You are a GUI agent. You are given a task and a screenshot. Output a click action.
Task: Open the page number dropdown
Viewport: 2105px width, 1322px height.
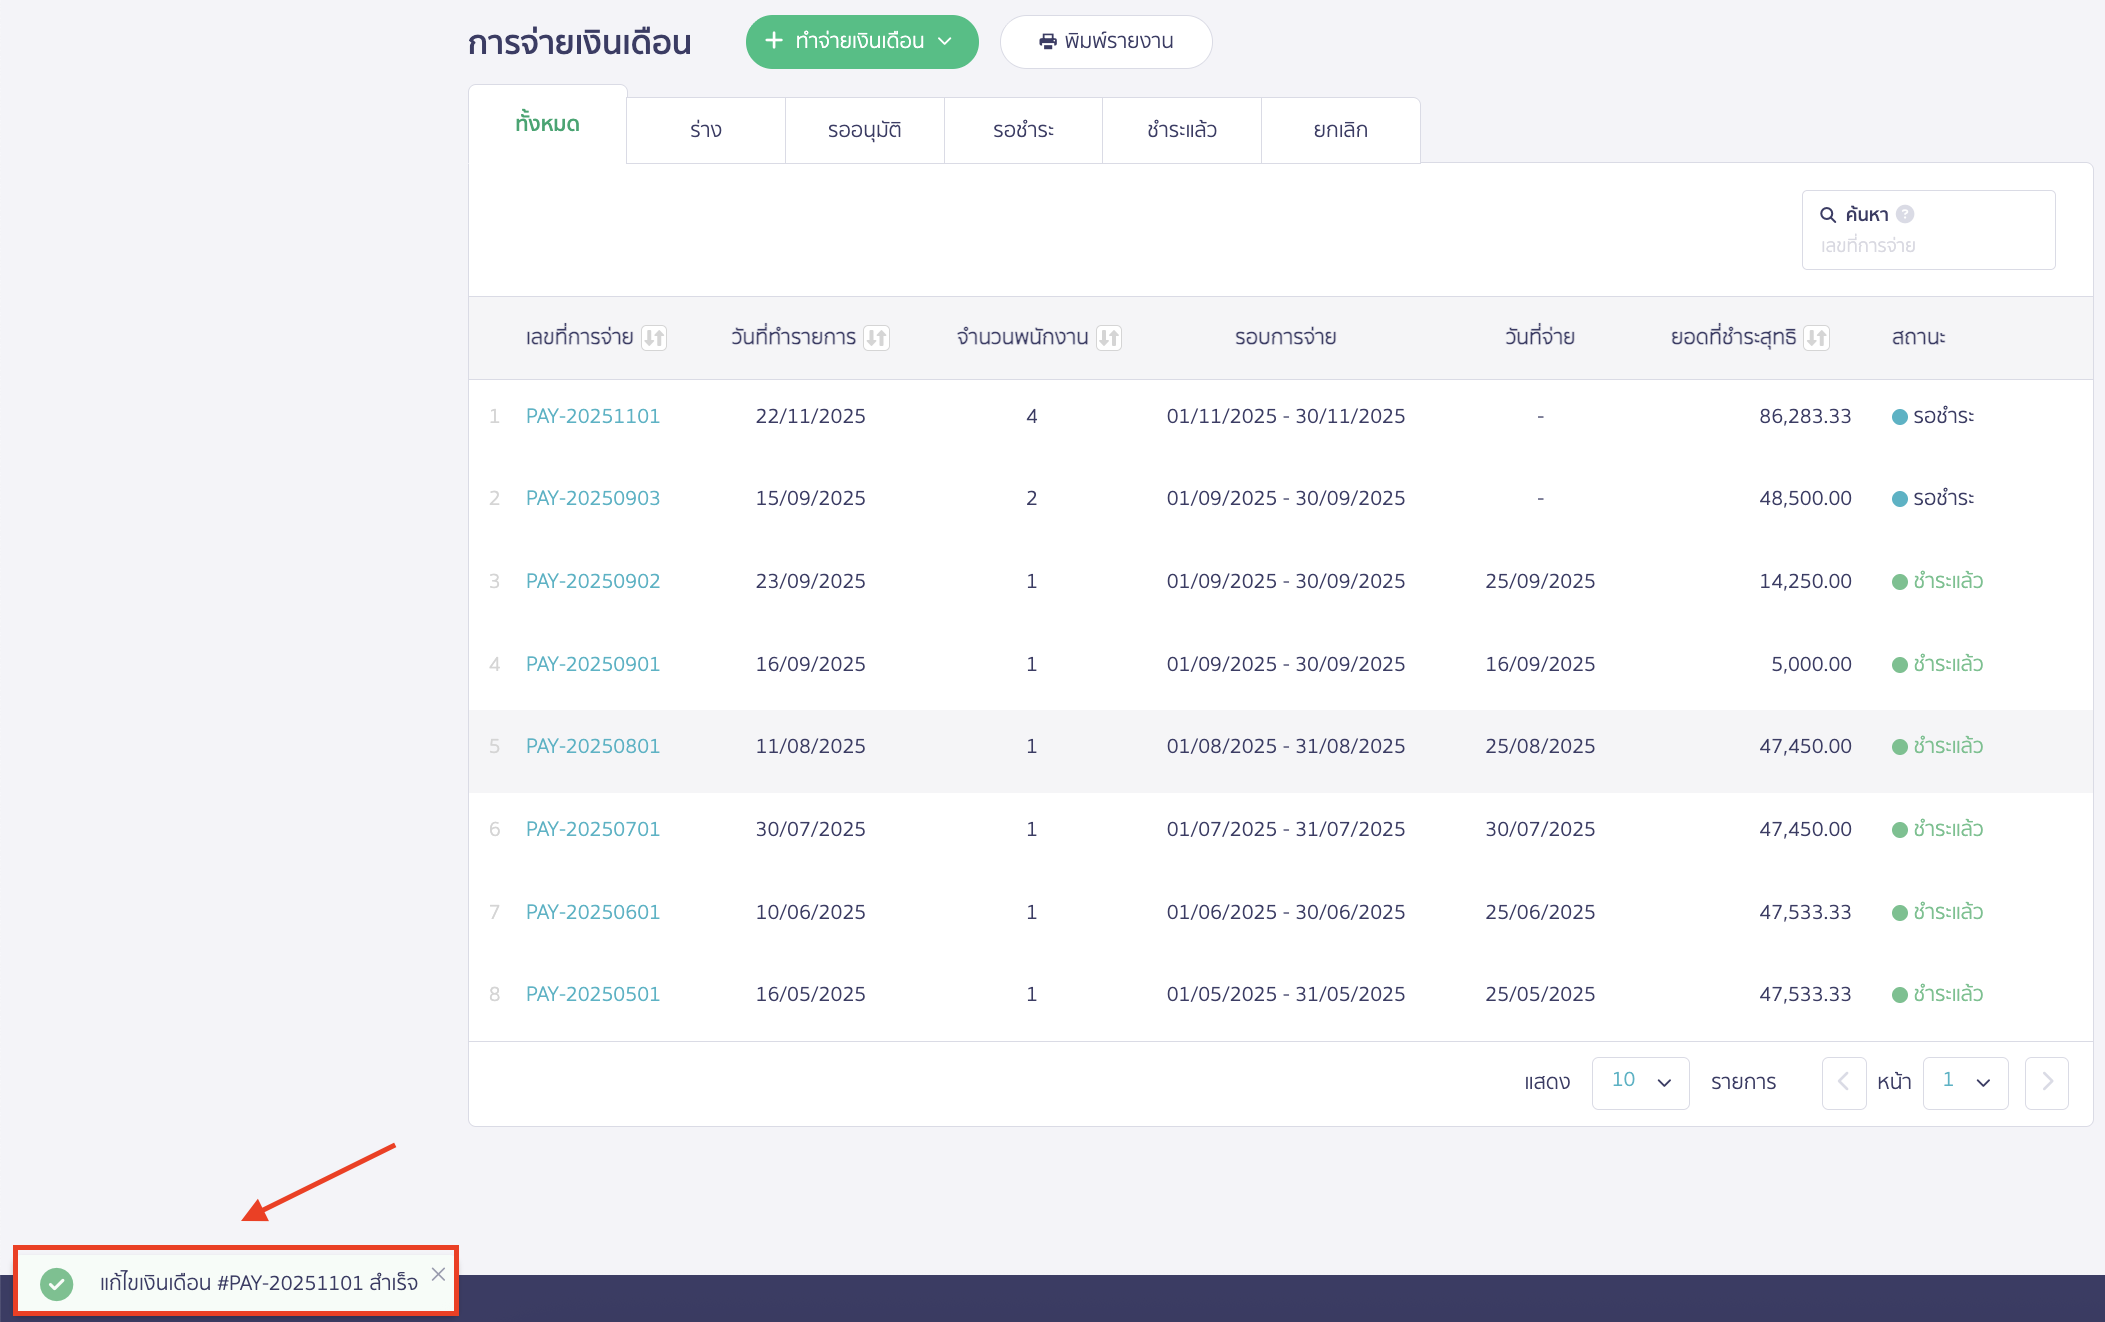click(x=1964, y=1082)
